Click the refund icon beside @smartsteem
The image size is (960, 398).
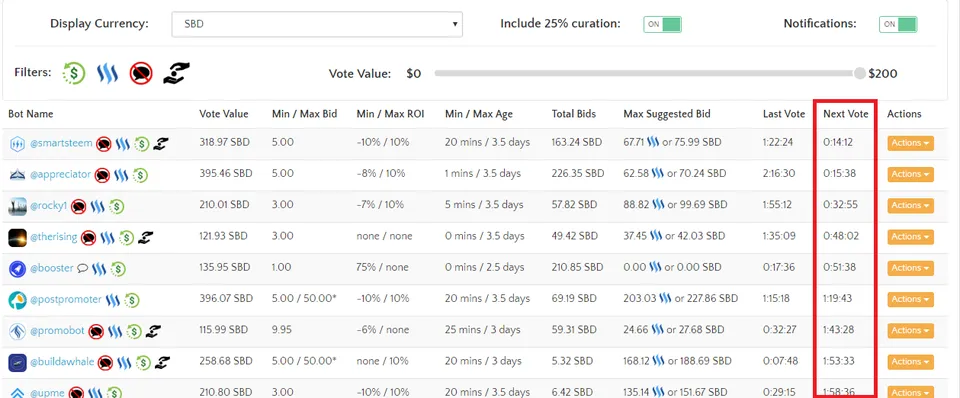141,144
